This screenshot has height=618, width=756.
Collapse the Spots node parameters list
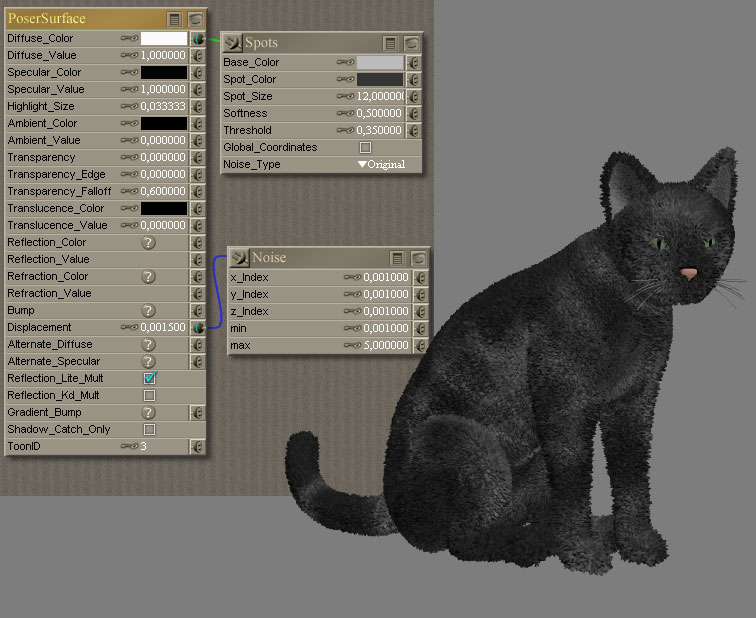(391, 44)
